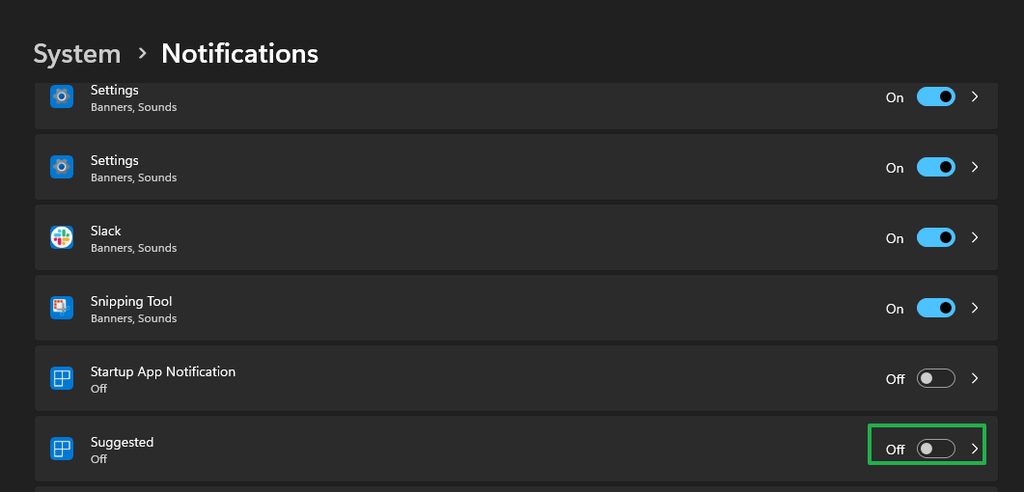1024x492 pixels.
Task: Click the second Settings row's gear icon
Action: (62, 167)
